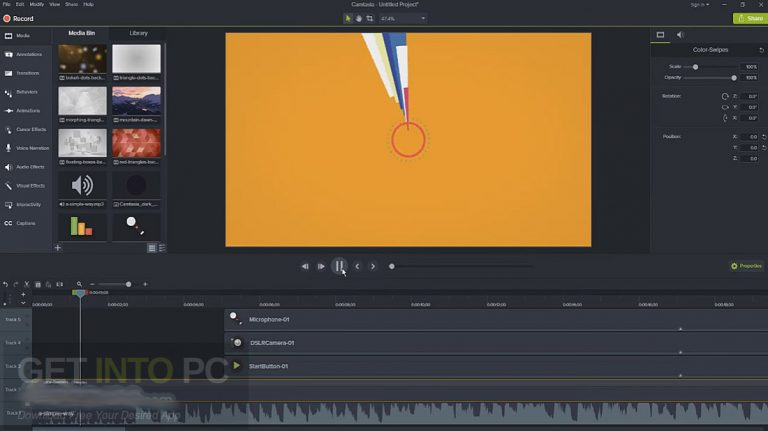Viewport: 768px width, 431px height.
Task: Jump to next clip with right chevron
Action: pyautogui.click(x=373, y=266)
